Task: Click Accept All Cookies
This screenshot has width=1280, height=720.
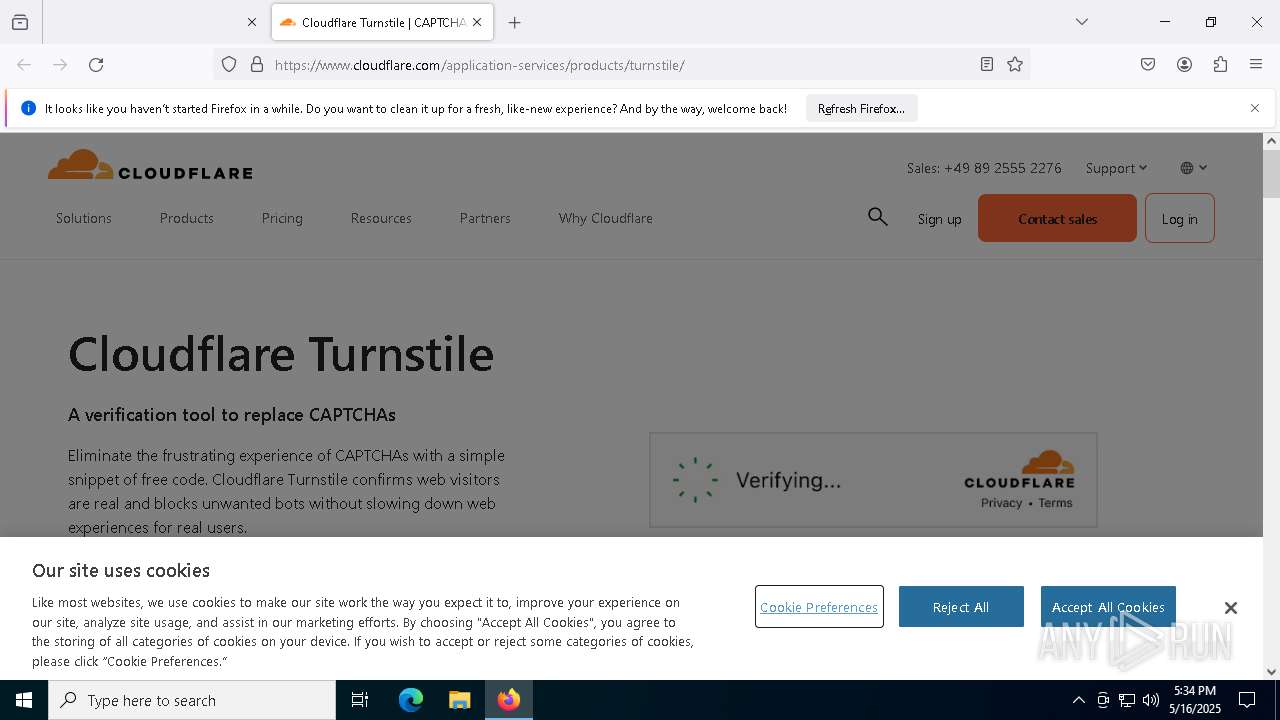Action: coord(1108,607)
